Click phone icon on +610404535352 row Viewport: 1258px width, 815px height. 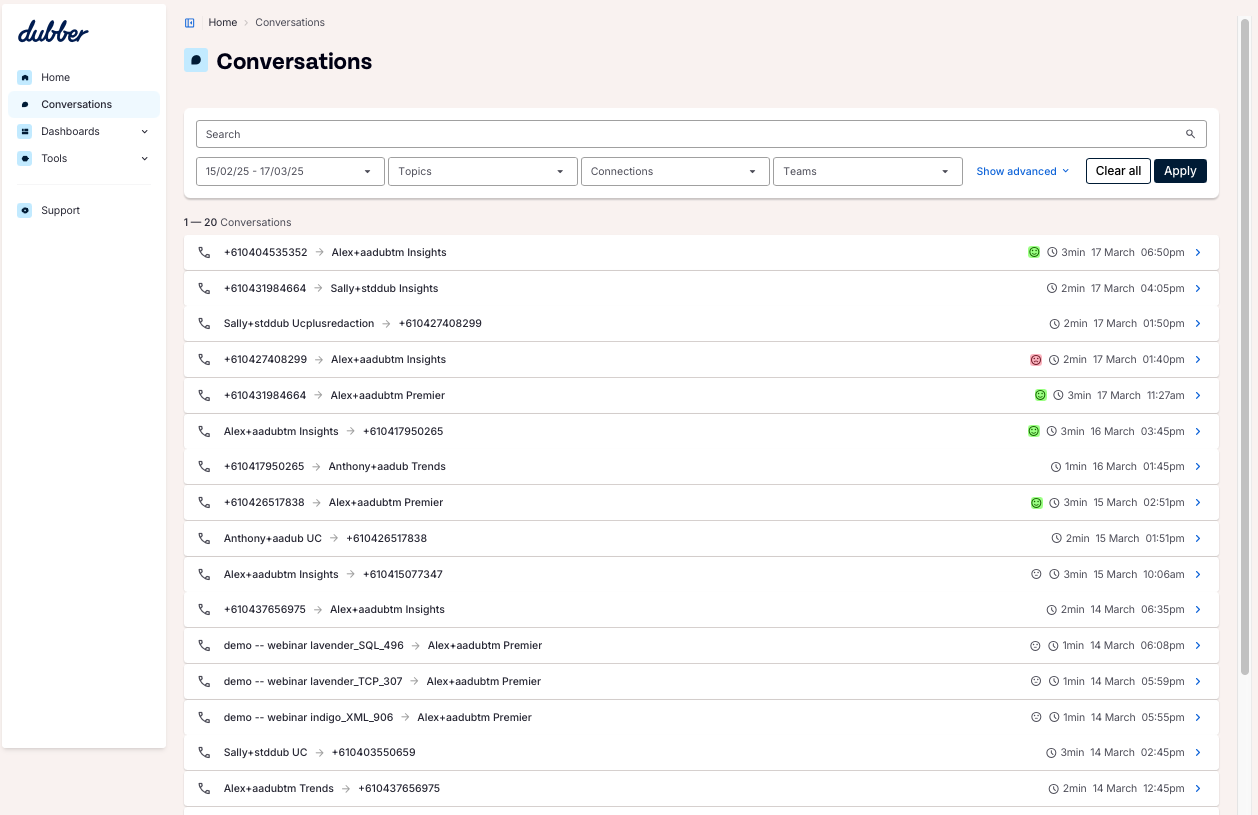point(204,252)
